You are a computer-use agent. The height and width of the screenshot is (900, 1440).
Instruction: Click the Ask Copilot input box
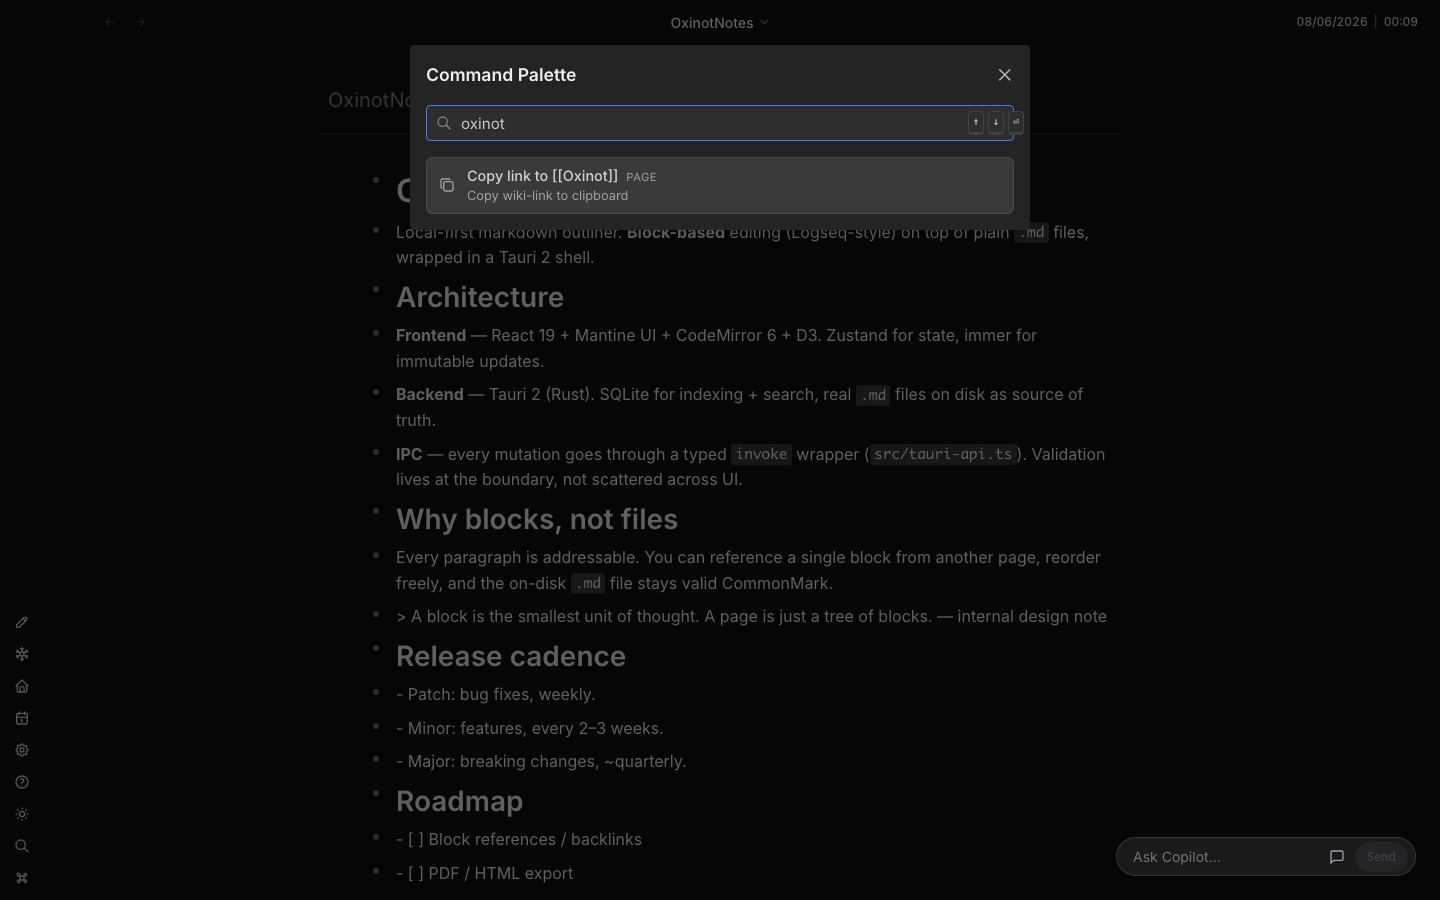coord(1224,857)
